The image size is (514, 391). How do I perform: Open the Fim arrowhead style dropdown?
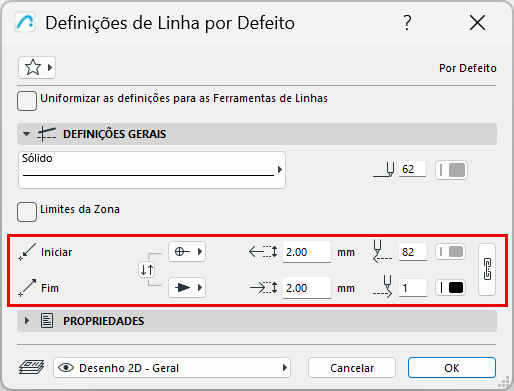[187, 287]
